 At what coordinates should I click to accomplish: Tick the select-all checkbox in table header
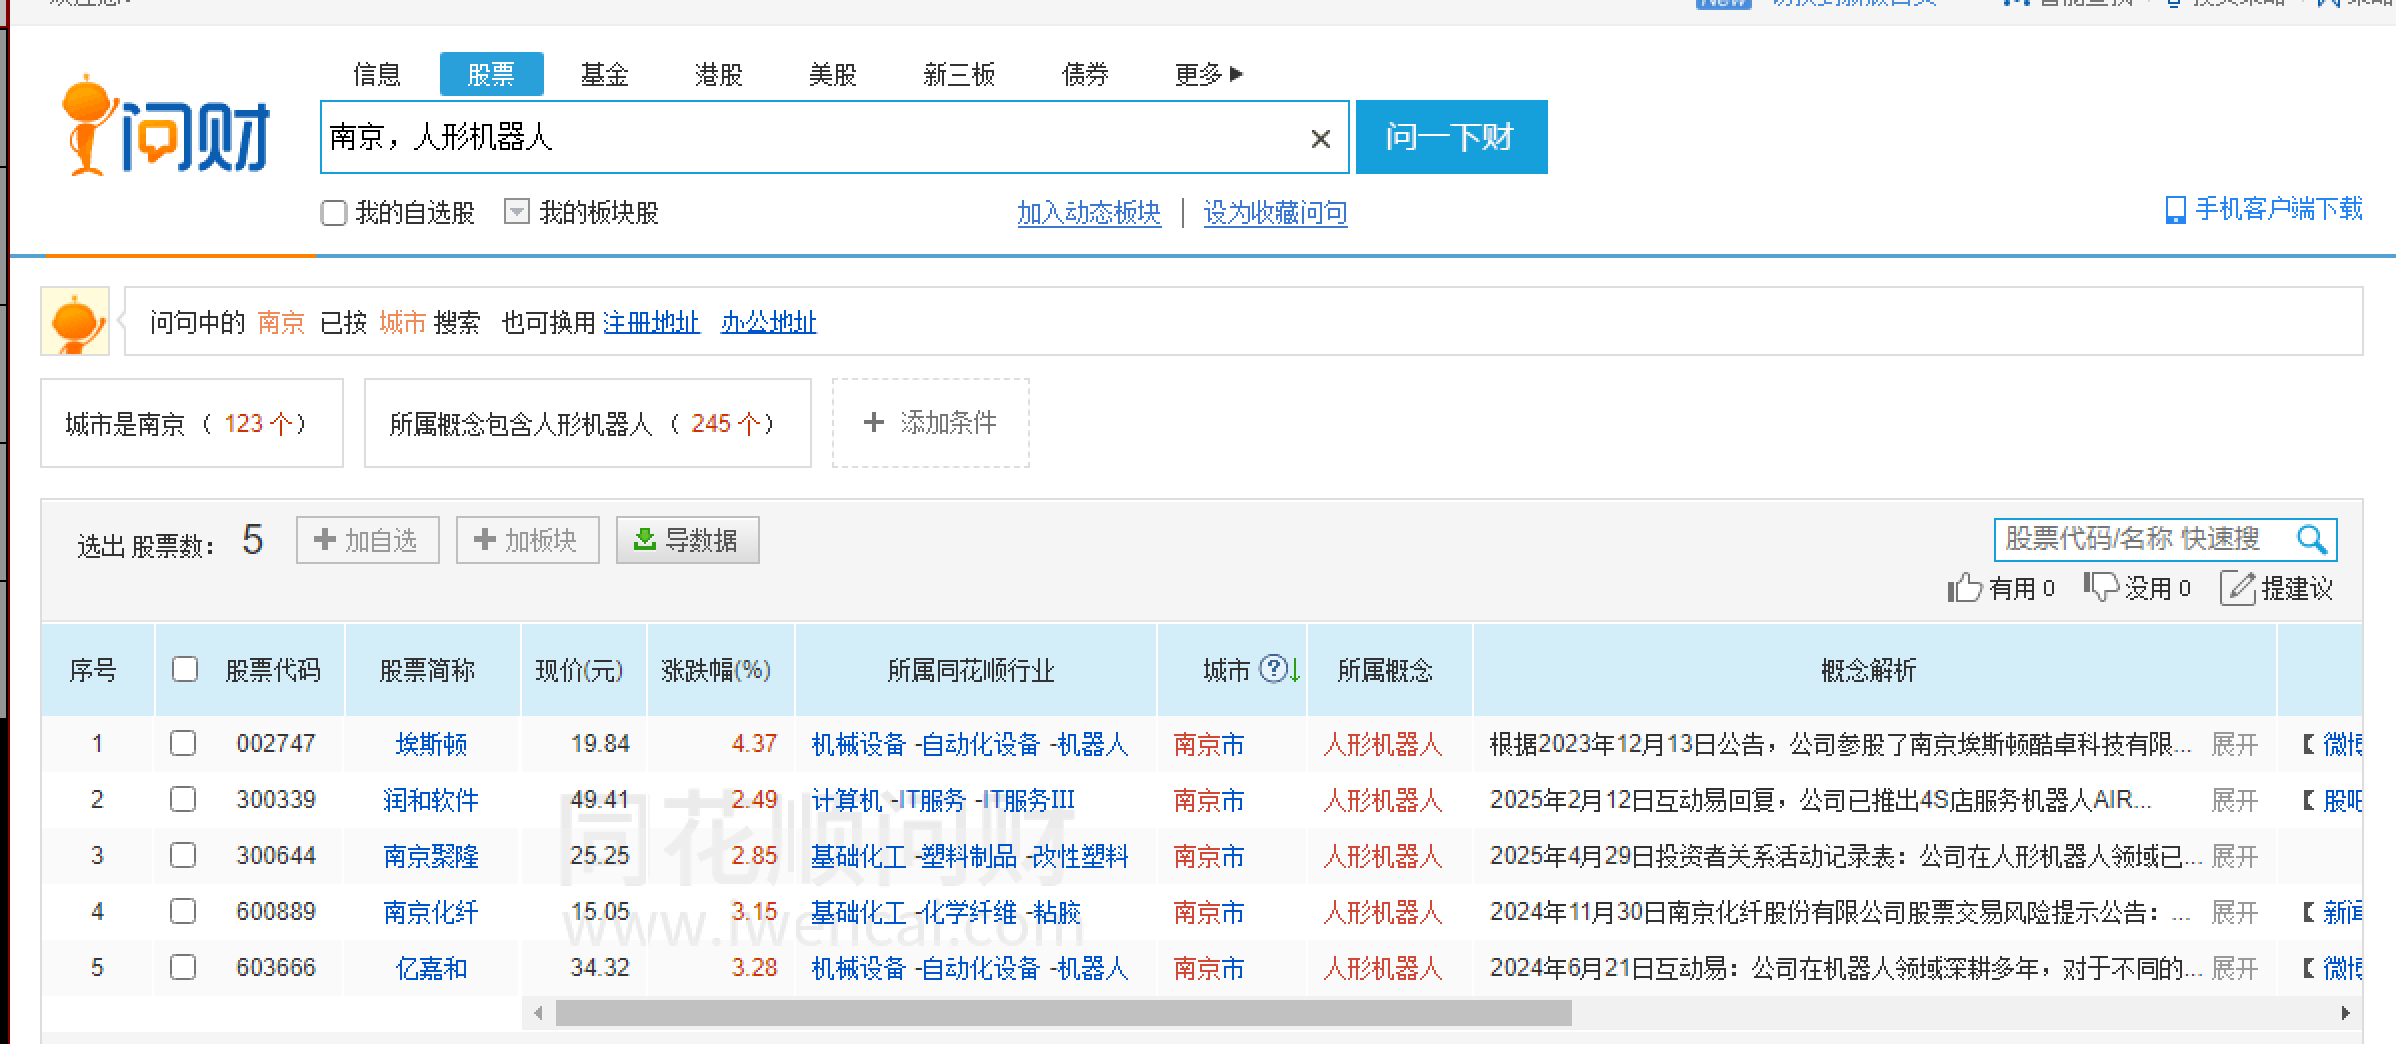click(185, 669)
